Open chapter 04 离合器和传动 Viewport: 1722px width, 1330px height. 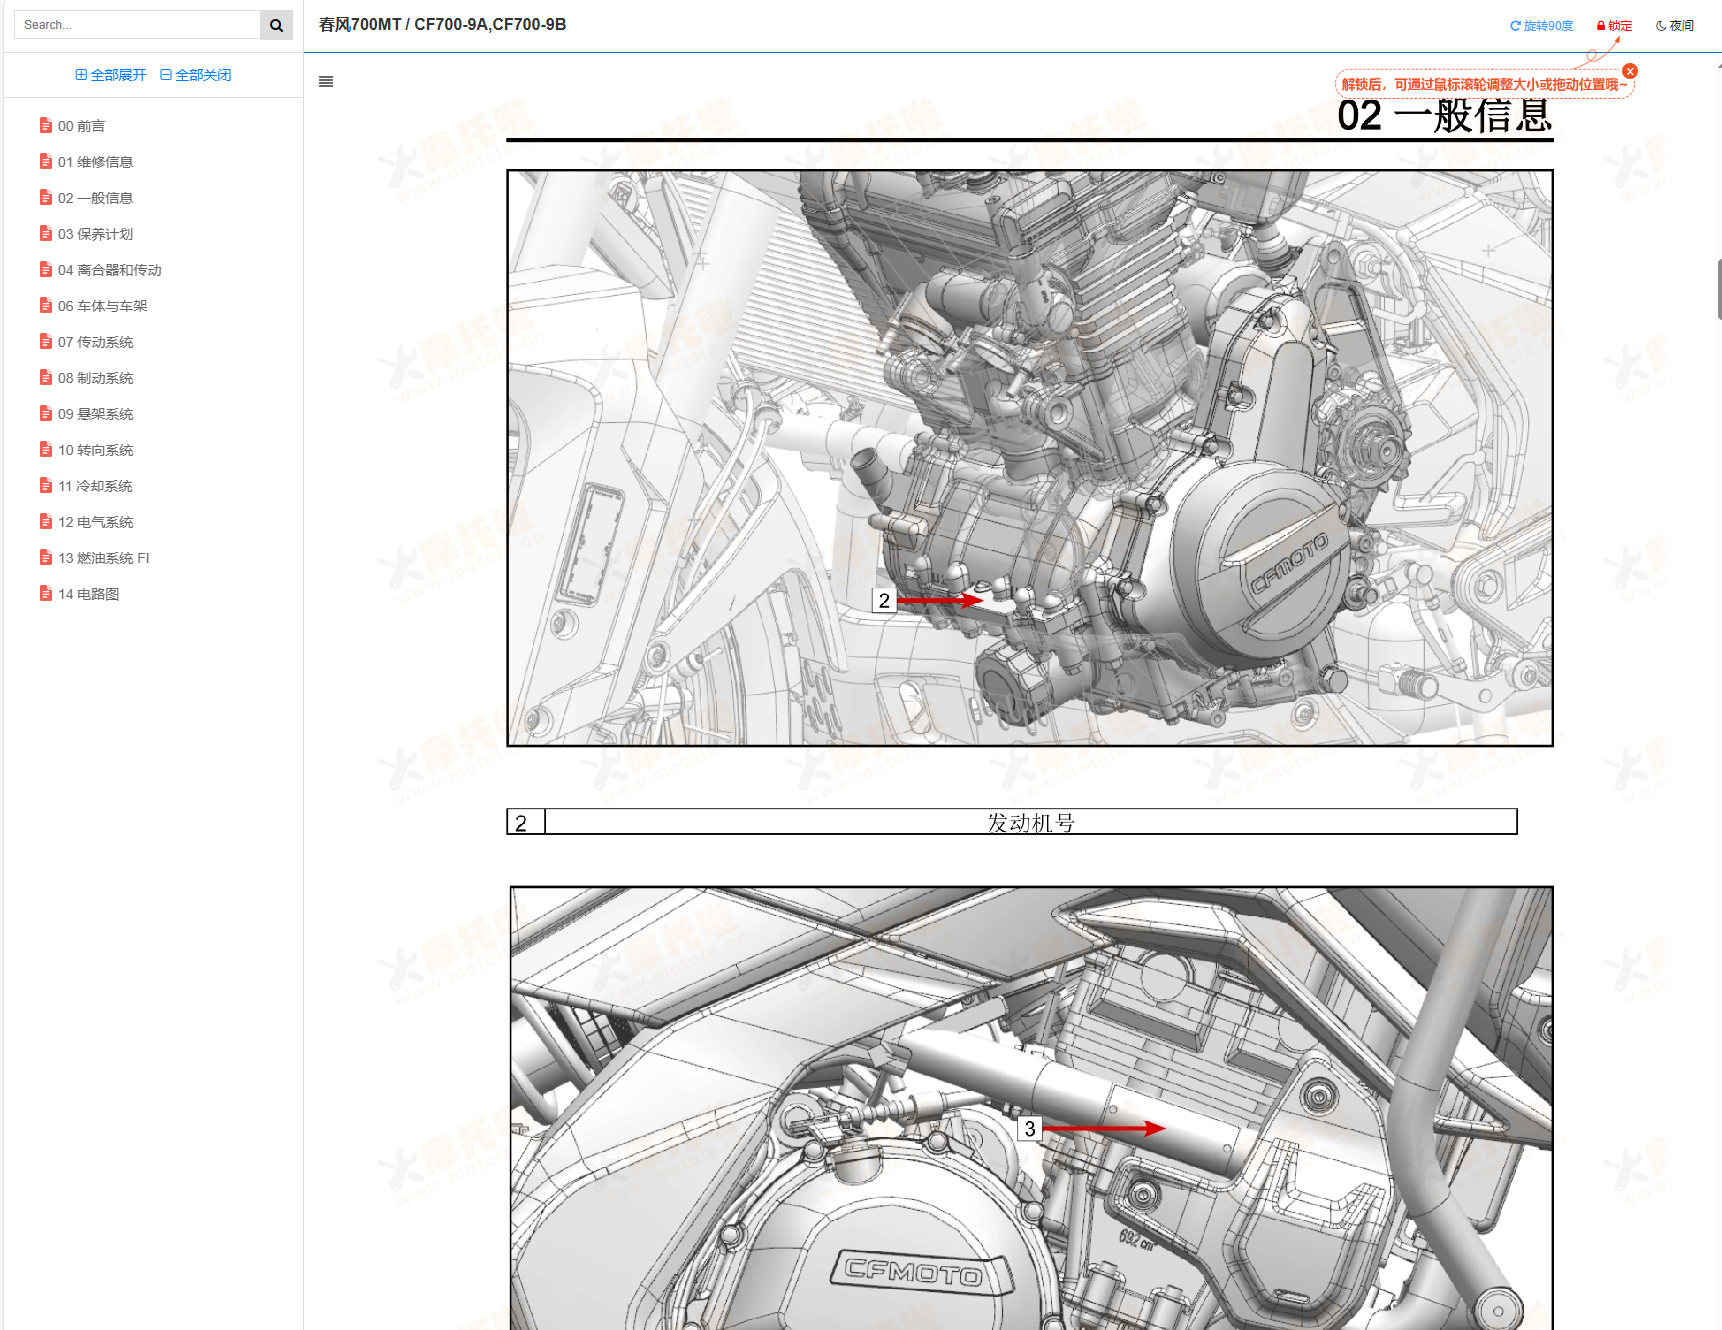pyautogui.click(x=109, y=270)
